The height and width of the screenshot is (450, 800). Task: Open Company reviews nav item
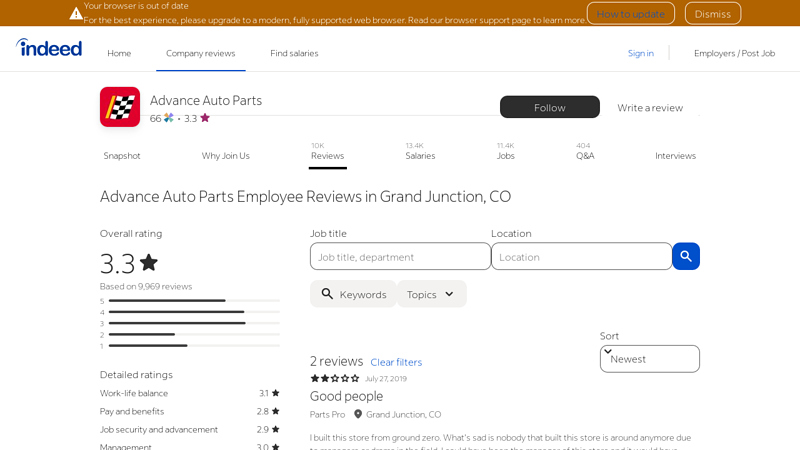[201, 53]
